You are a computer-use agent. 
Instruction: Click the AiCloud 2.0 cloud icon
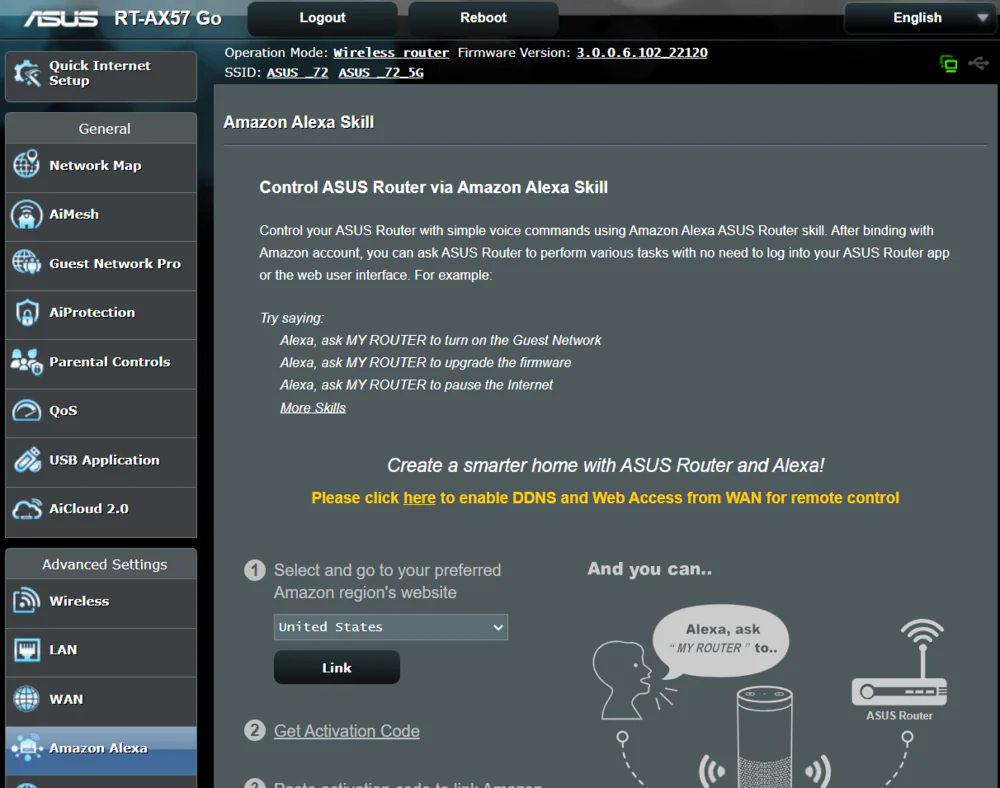[27, 509]
